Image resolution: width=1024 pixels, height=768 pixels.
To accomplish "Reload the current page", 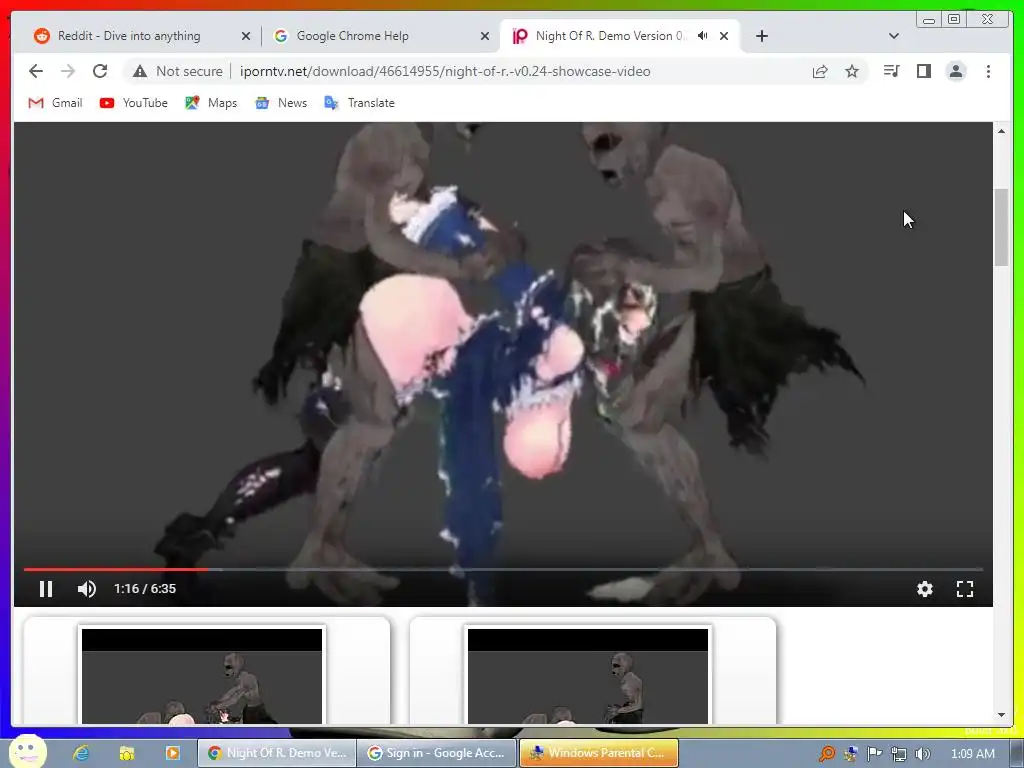I will tap(100, 71).
